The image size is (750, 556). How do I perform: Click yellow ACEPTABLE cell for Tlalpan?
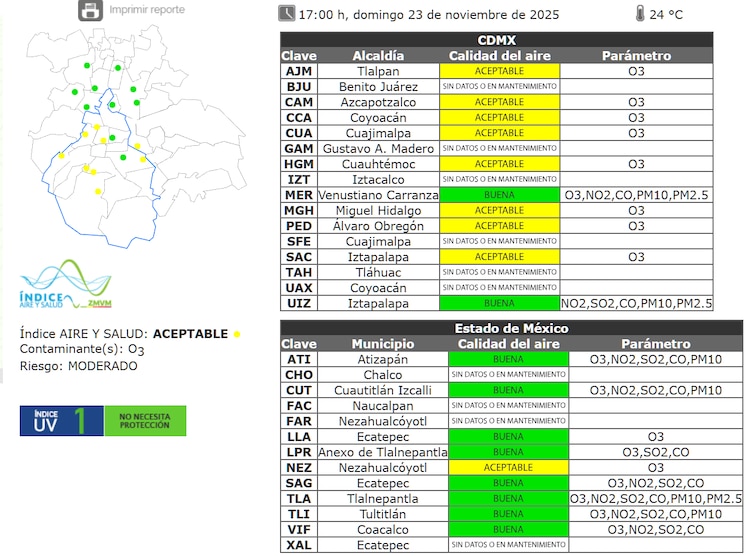click(x=499, y=72)
